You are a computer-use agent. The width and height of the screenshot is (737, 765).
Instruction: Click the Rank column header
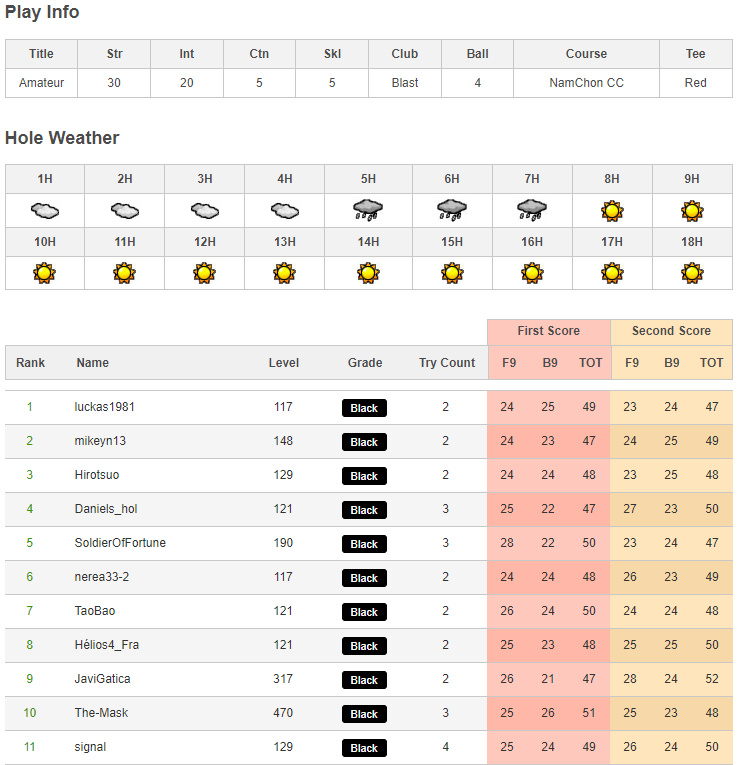pyautogui.click(x=30, y=363)
